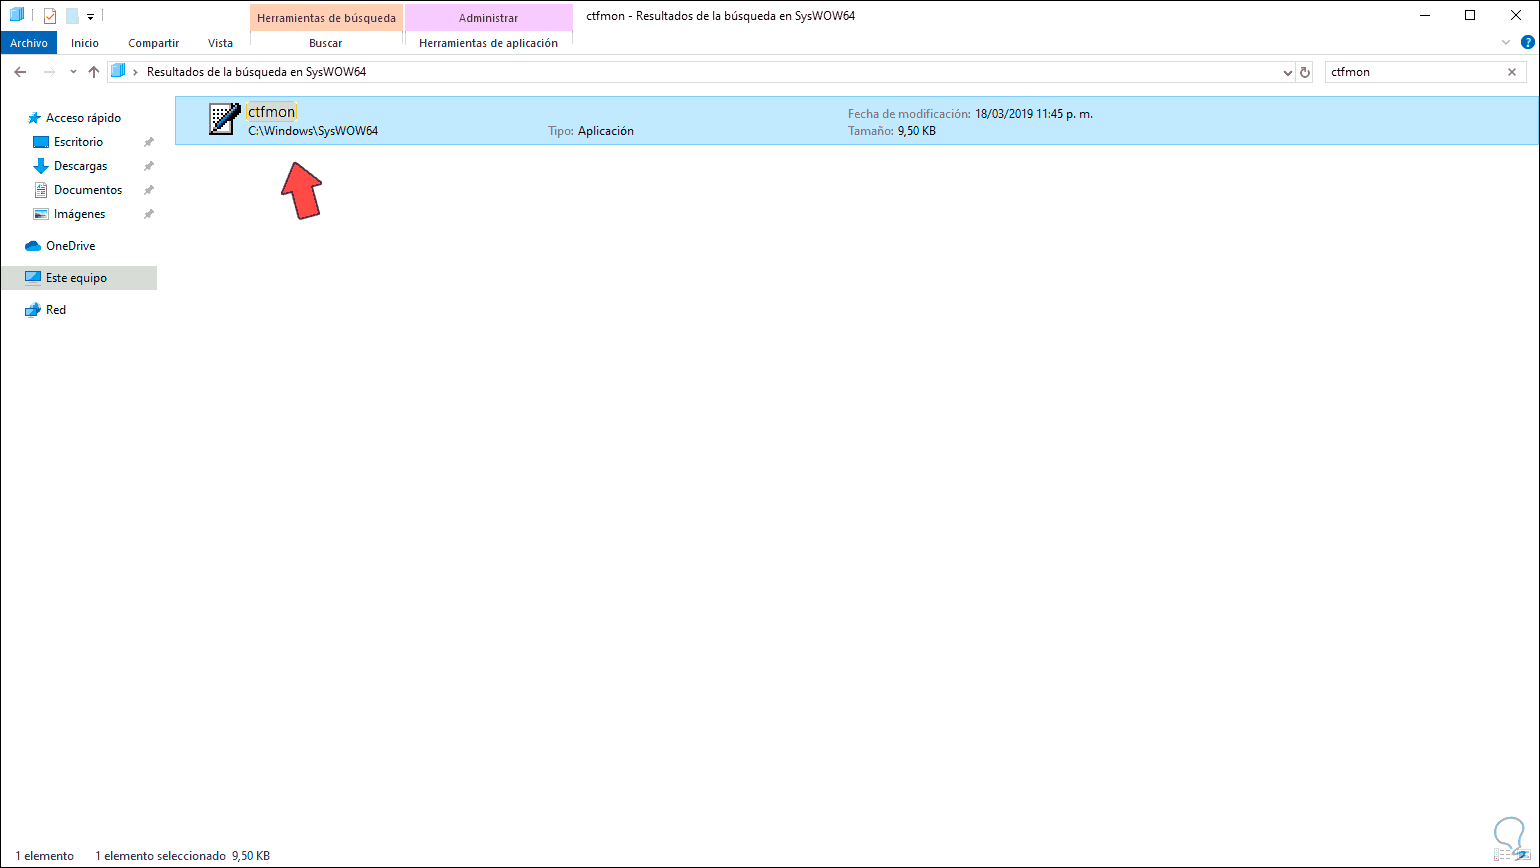Open the address bar history dropdown

[1289, 71]
